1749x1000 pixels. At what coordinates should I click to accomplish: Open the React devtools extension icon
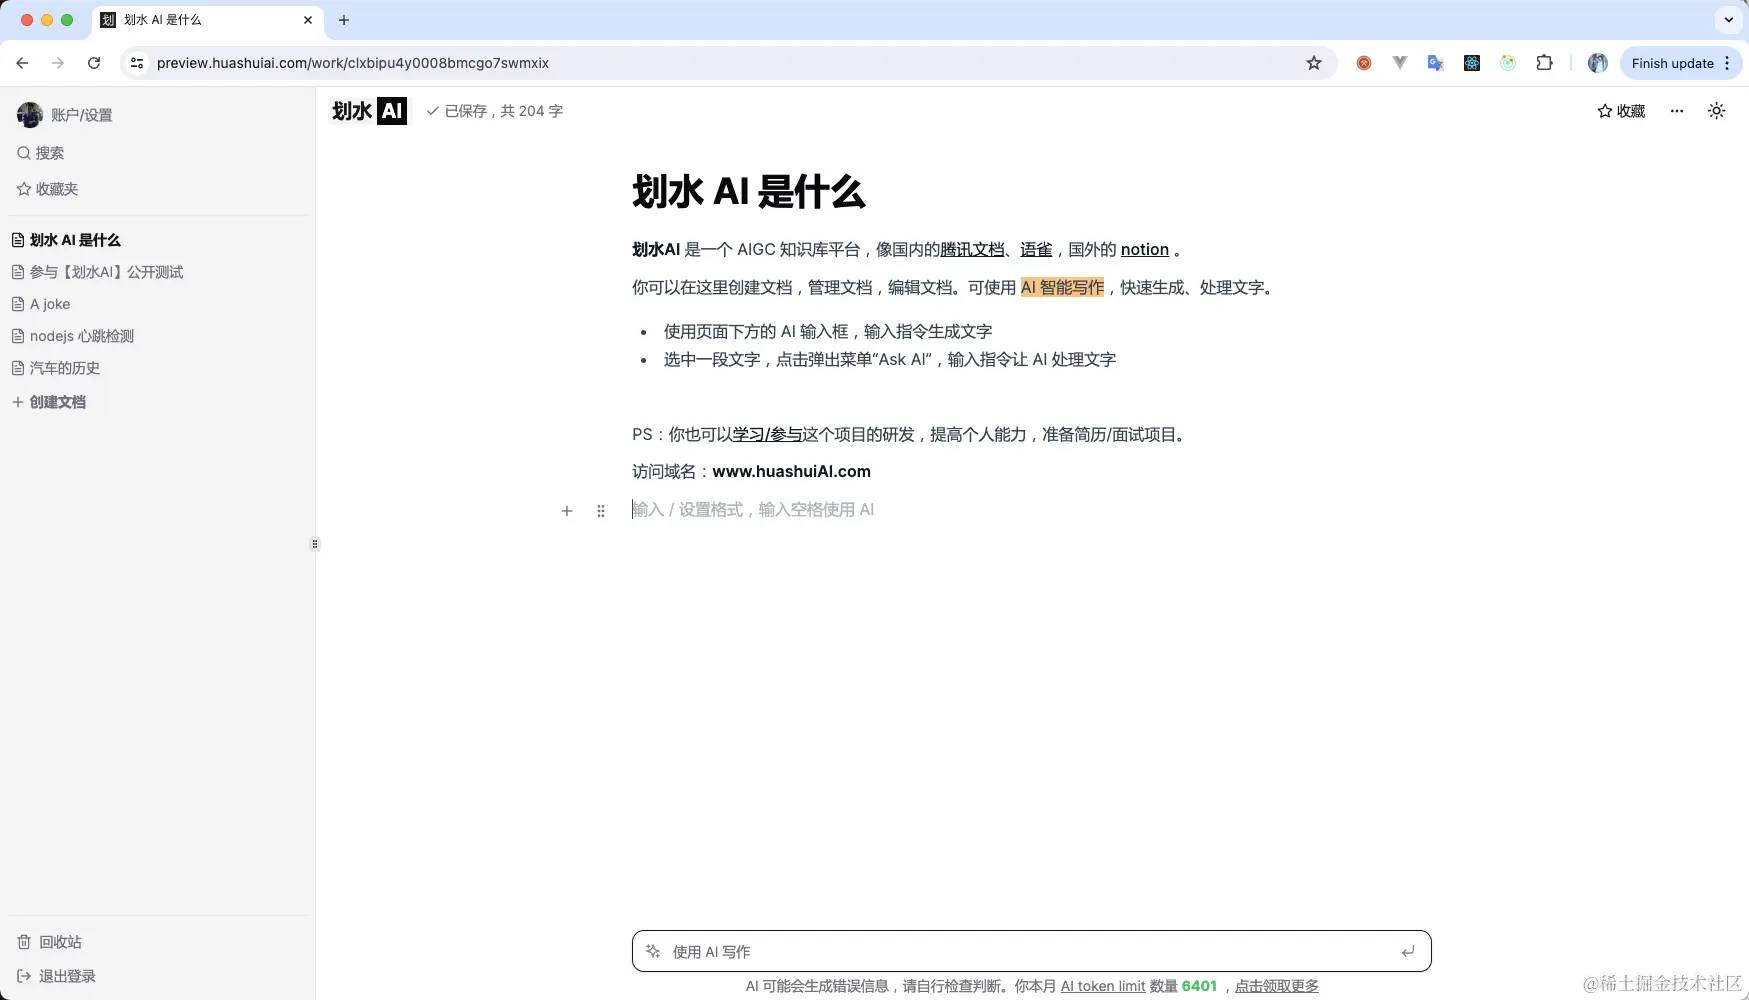coord(1472,63)
